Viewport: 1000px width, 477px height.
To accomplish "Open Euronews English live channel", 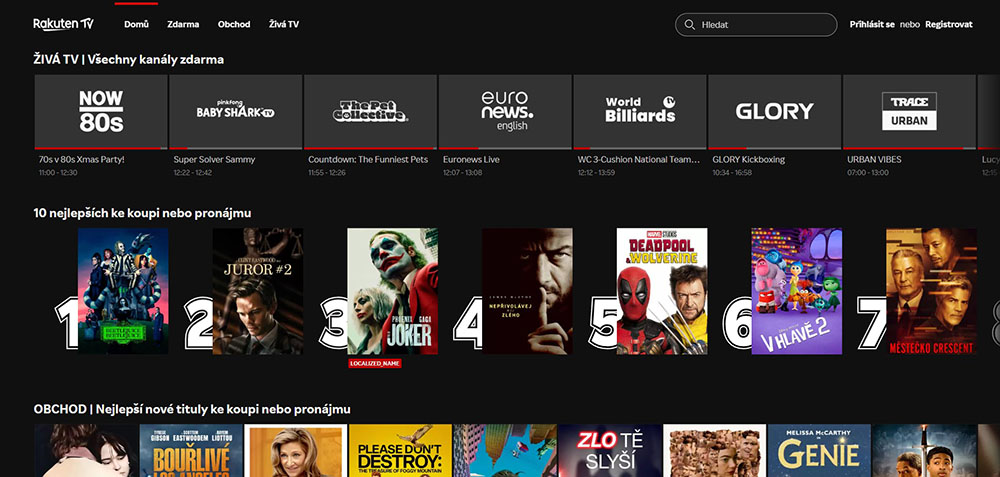I will coord(505,111).
